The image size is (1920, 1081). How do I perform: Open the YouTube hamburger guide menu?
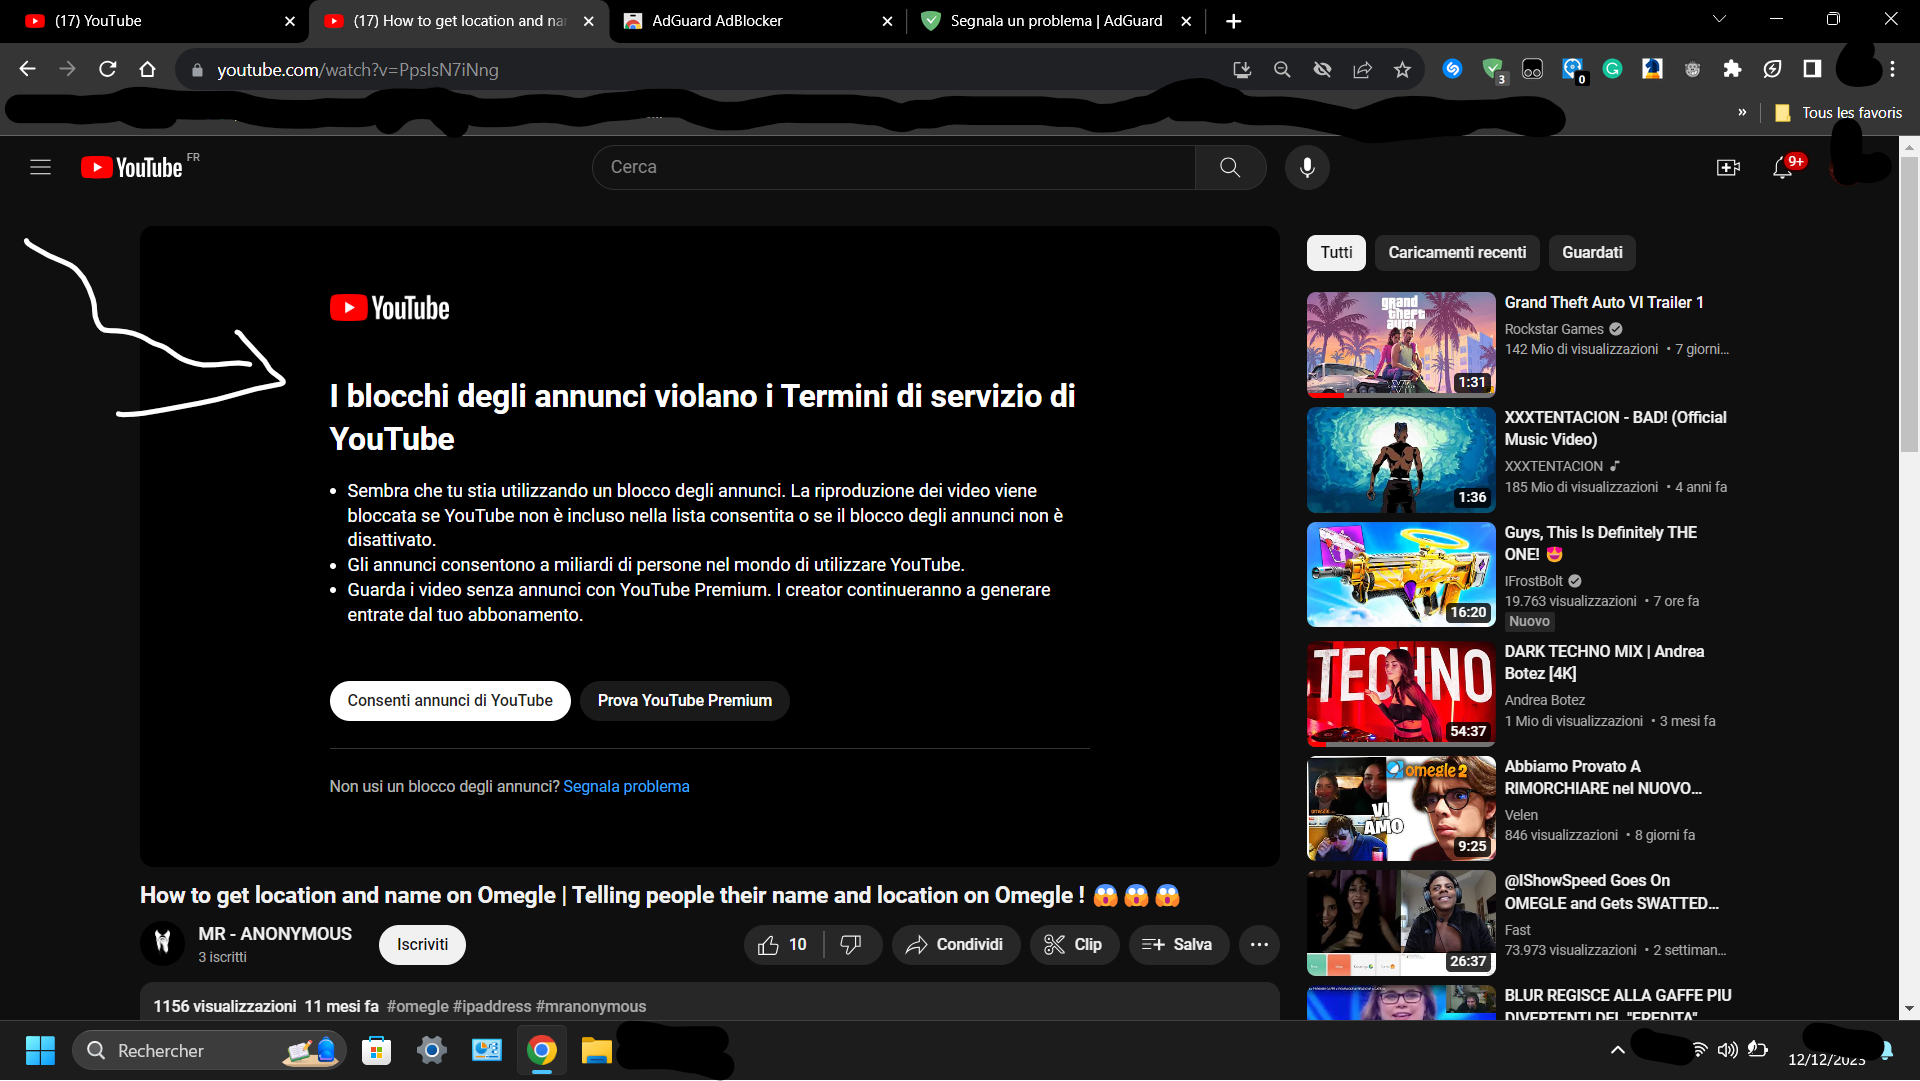(x=40, y=167)
